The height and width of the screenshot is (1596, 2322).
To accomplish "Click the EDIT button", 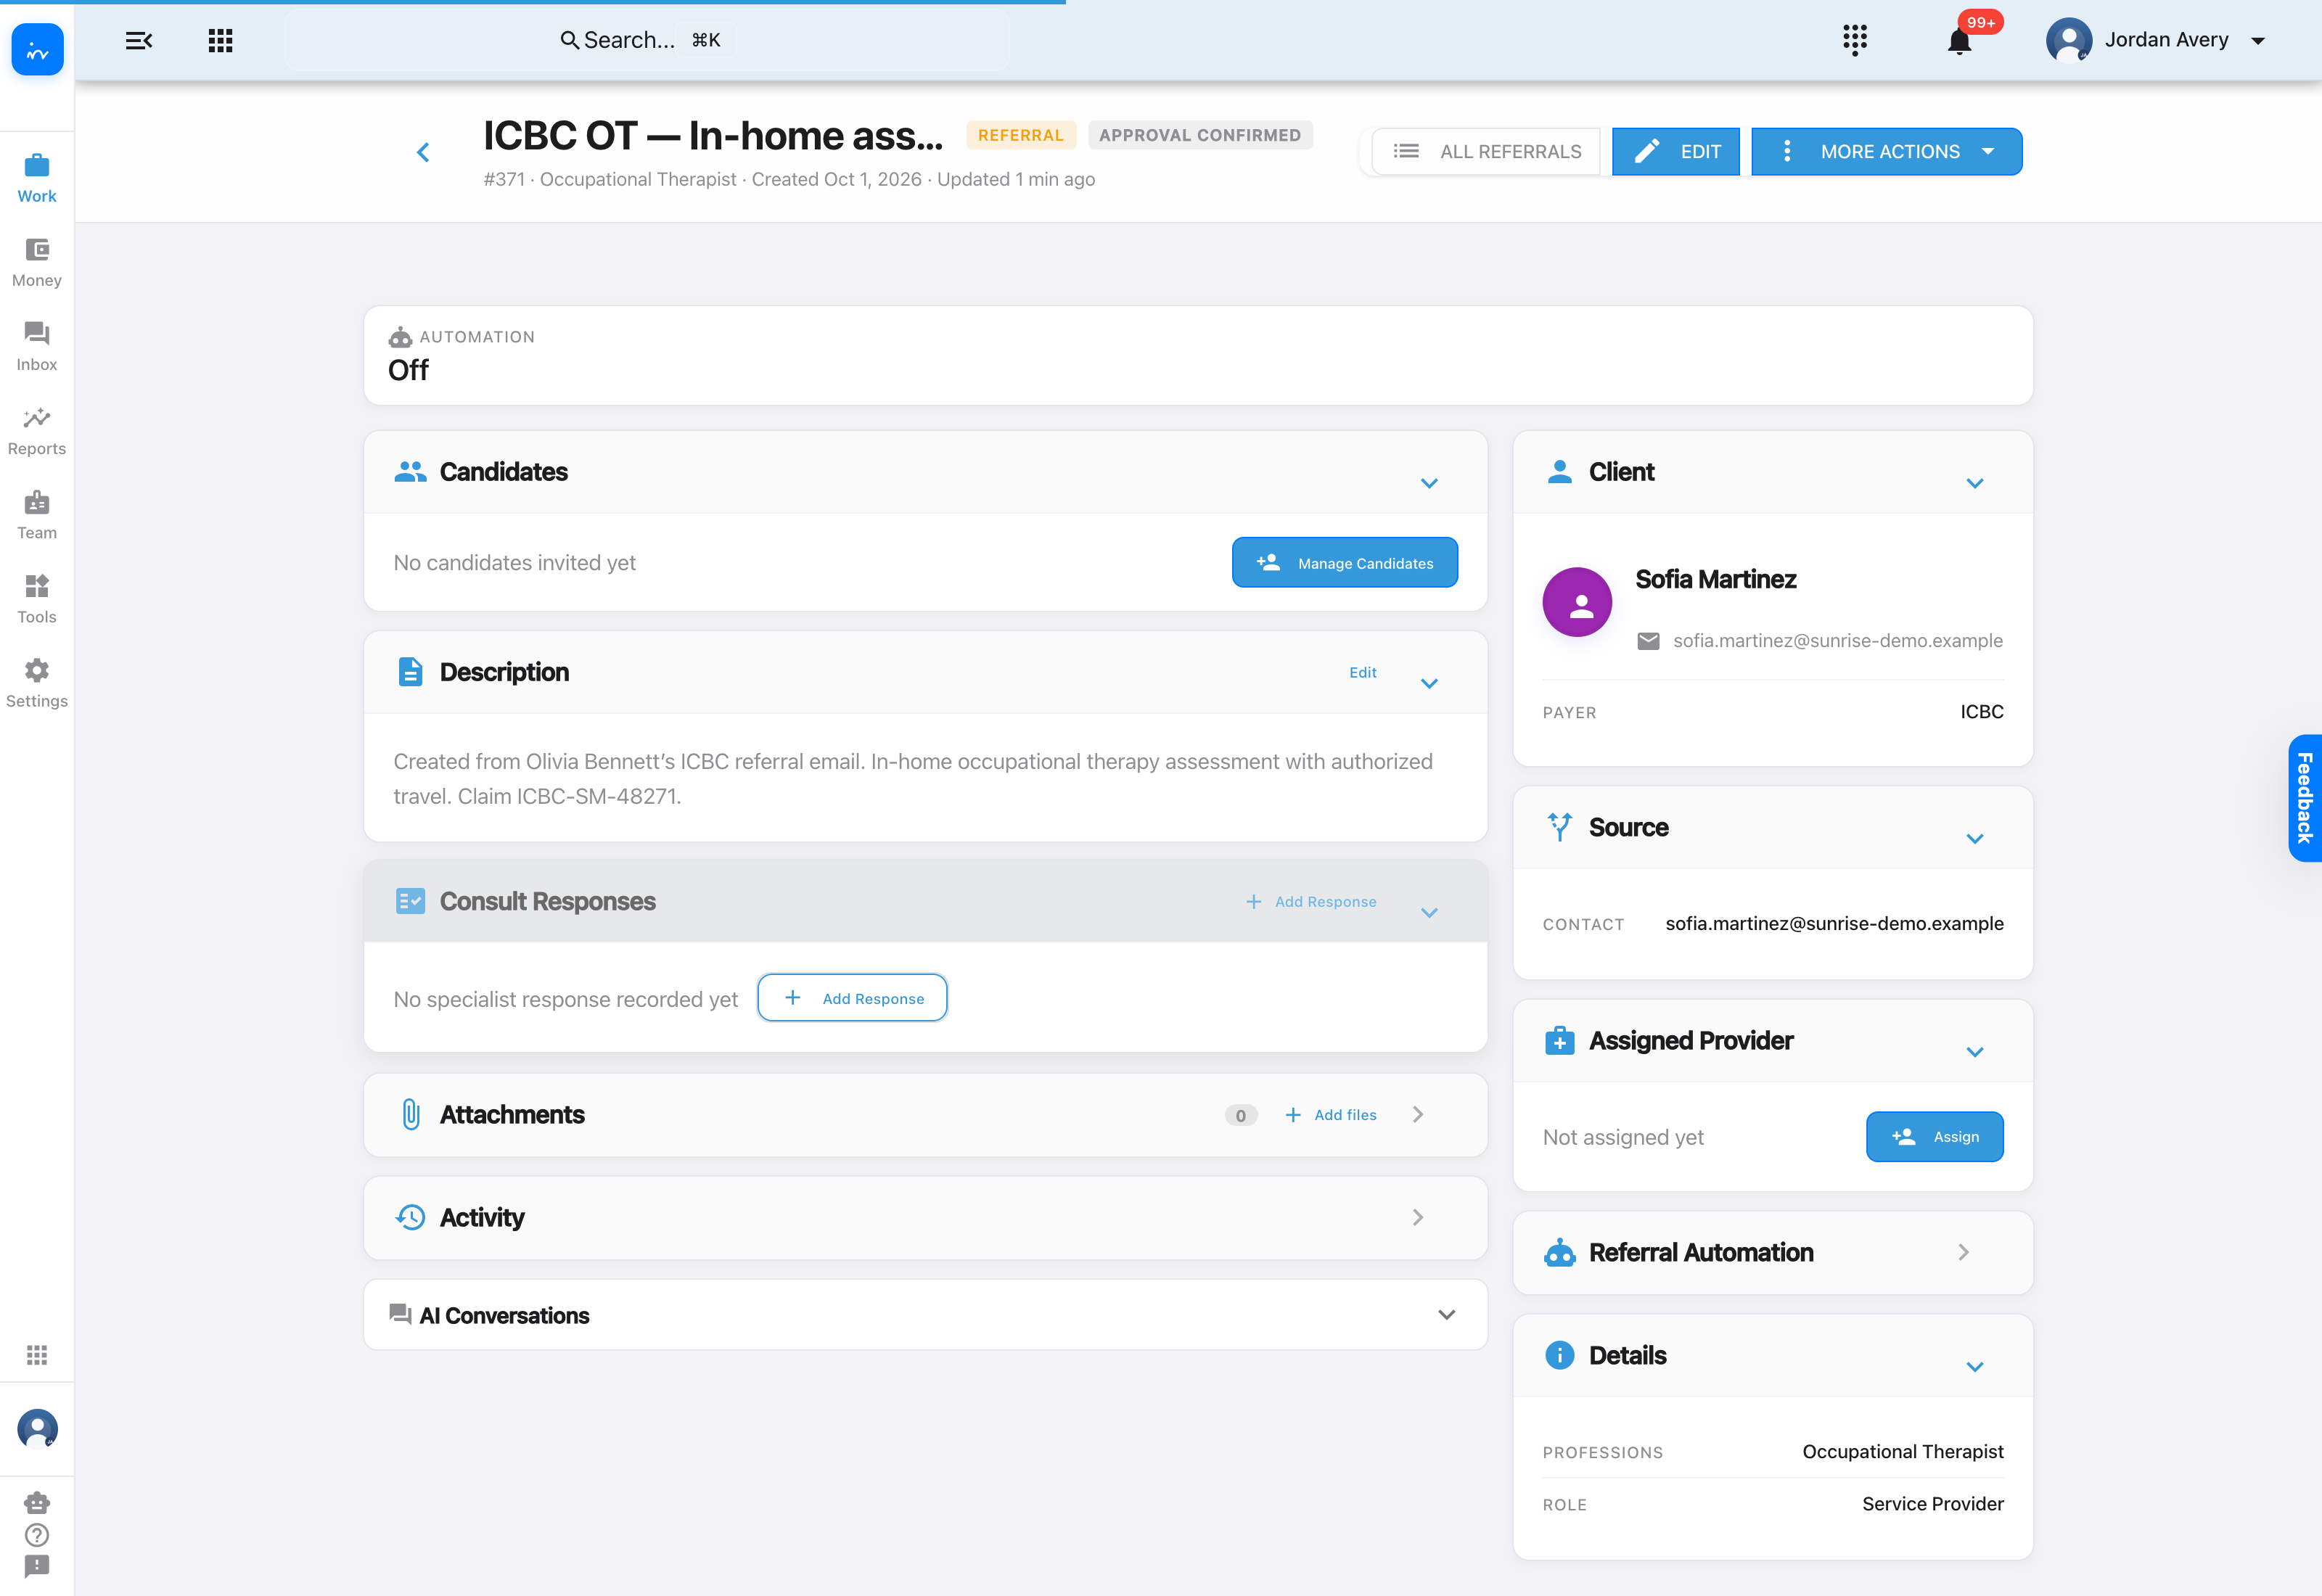I will tap(1675, 152).
